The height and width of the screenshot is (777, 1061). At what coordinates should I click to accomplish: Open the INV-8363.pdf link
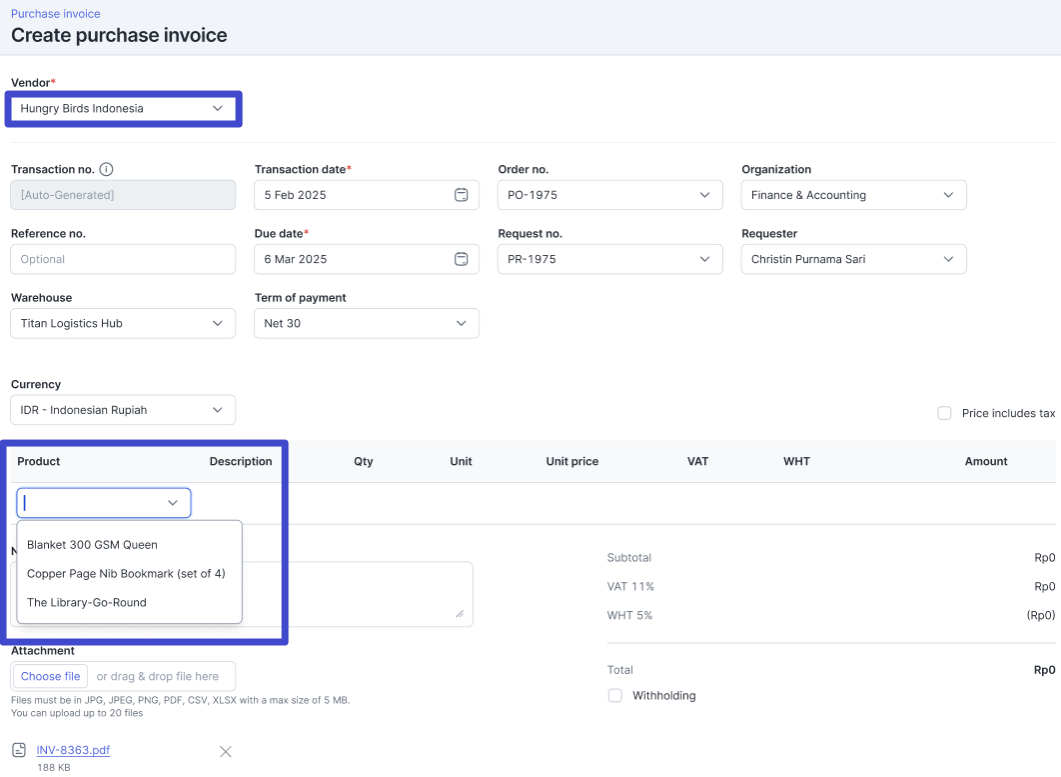tap(73, 750)
